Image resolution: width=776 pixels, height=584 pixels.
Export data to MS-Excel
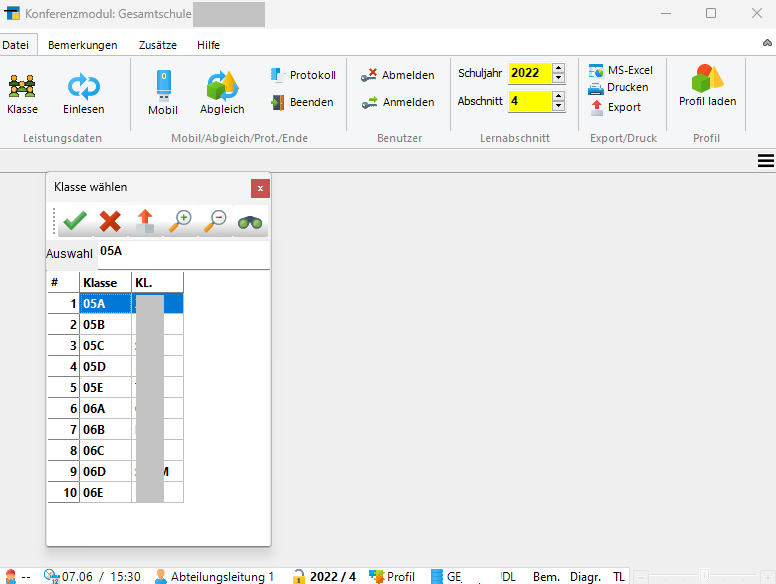pyautogui.click(x=621, y=70)
